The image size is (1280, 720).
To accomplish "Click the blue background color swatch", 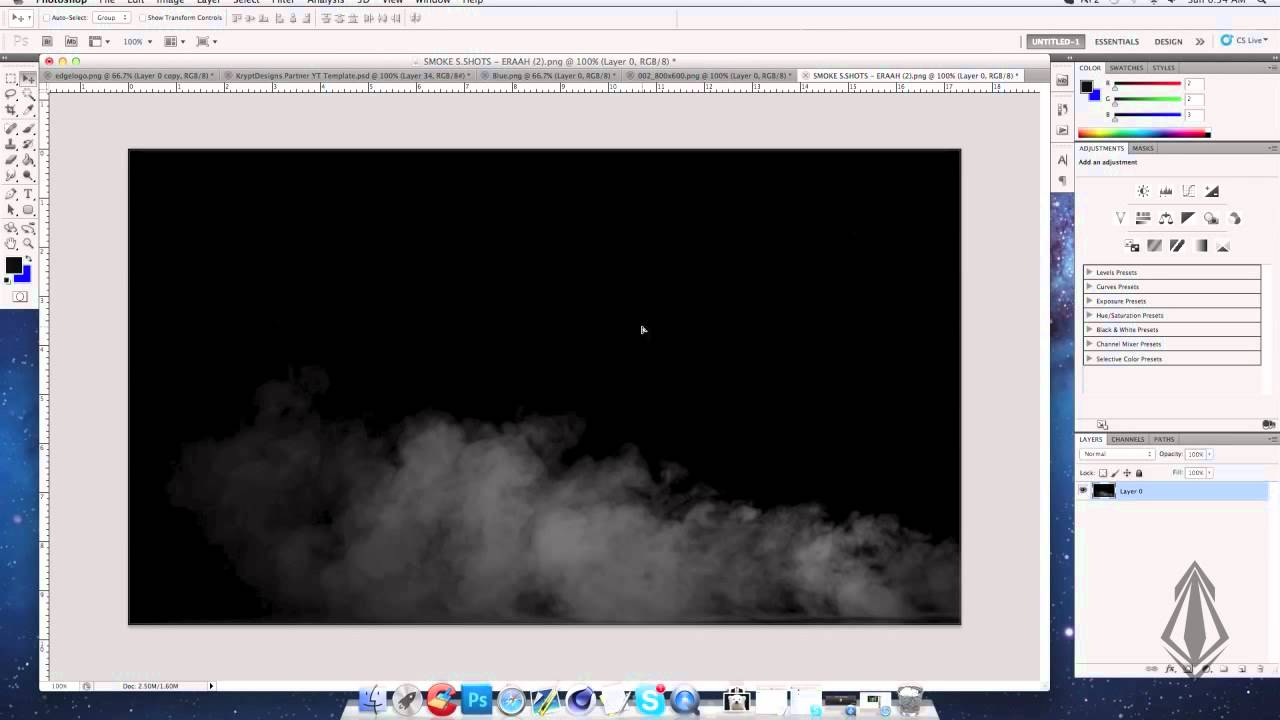I will coord(25,277).
